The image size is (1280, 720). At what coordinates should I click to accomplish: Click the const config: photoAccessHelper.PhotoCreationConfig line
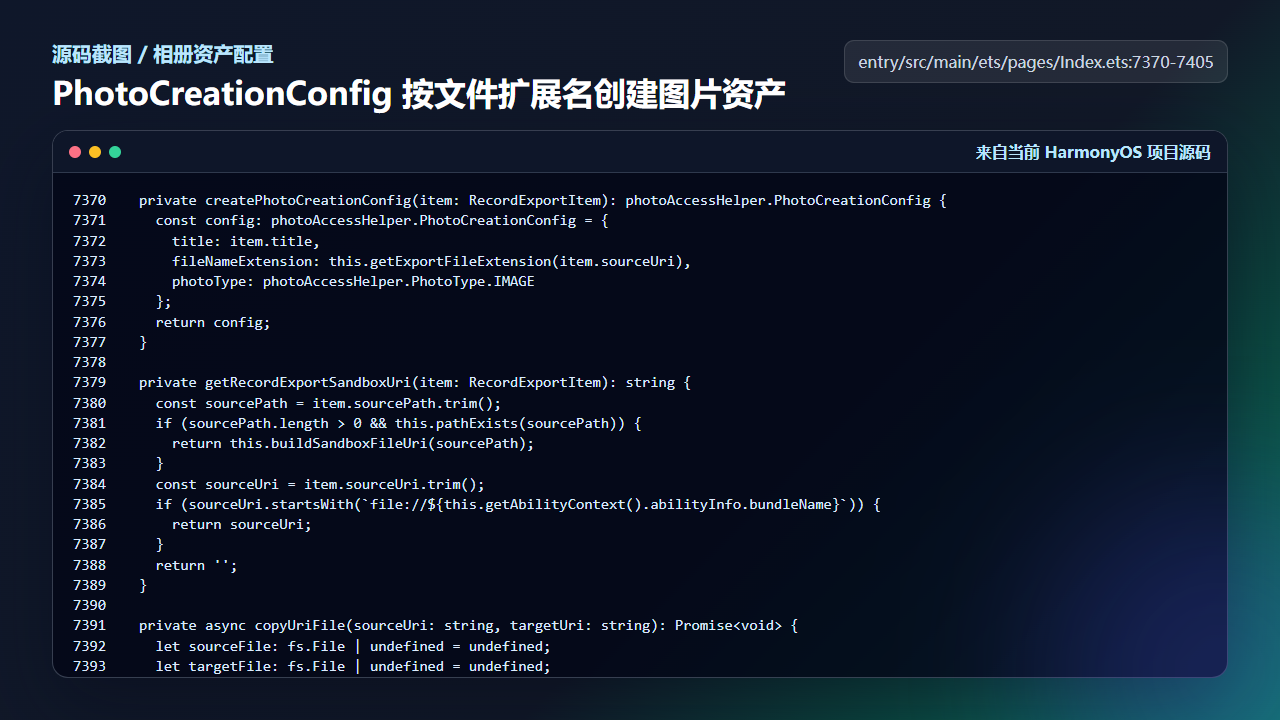pyautogui.click(x=382, y=221)
